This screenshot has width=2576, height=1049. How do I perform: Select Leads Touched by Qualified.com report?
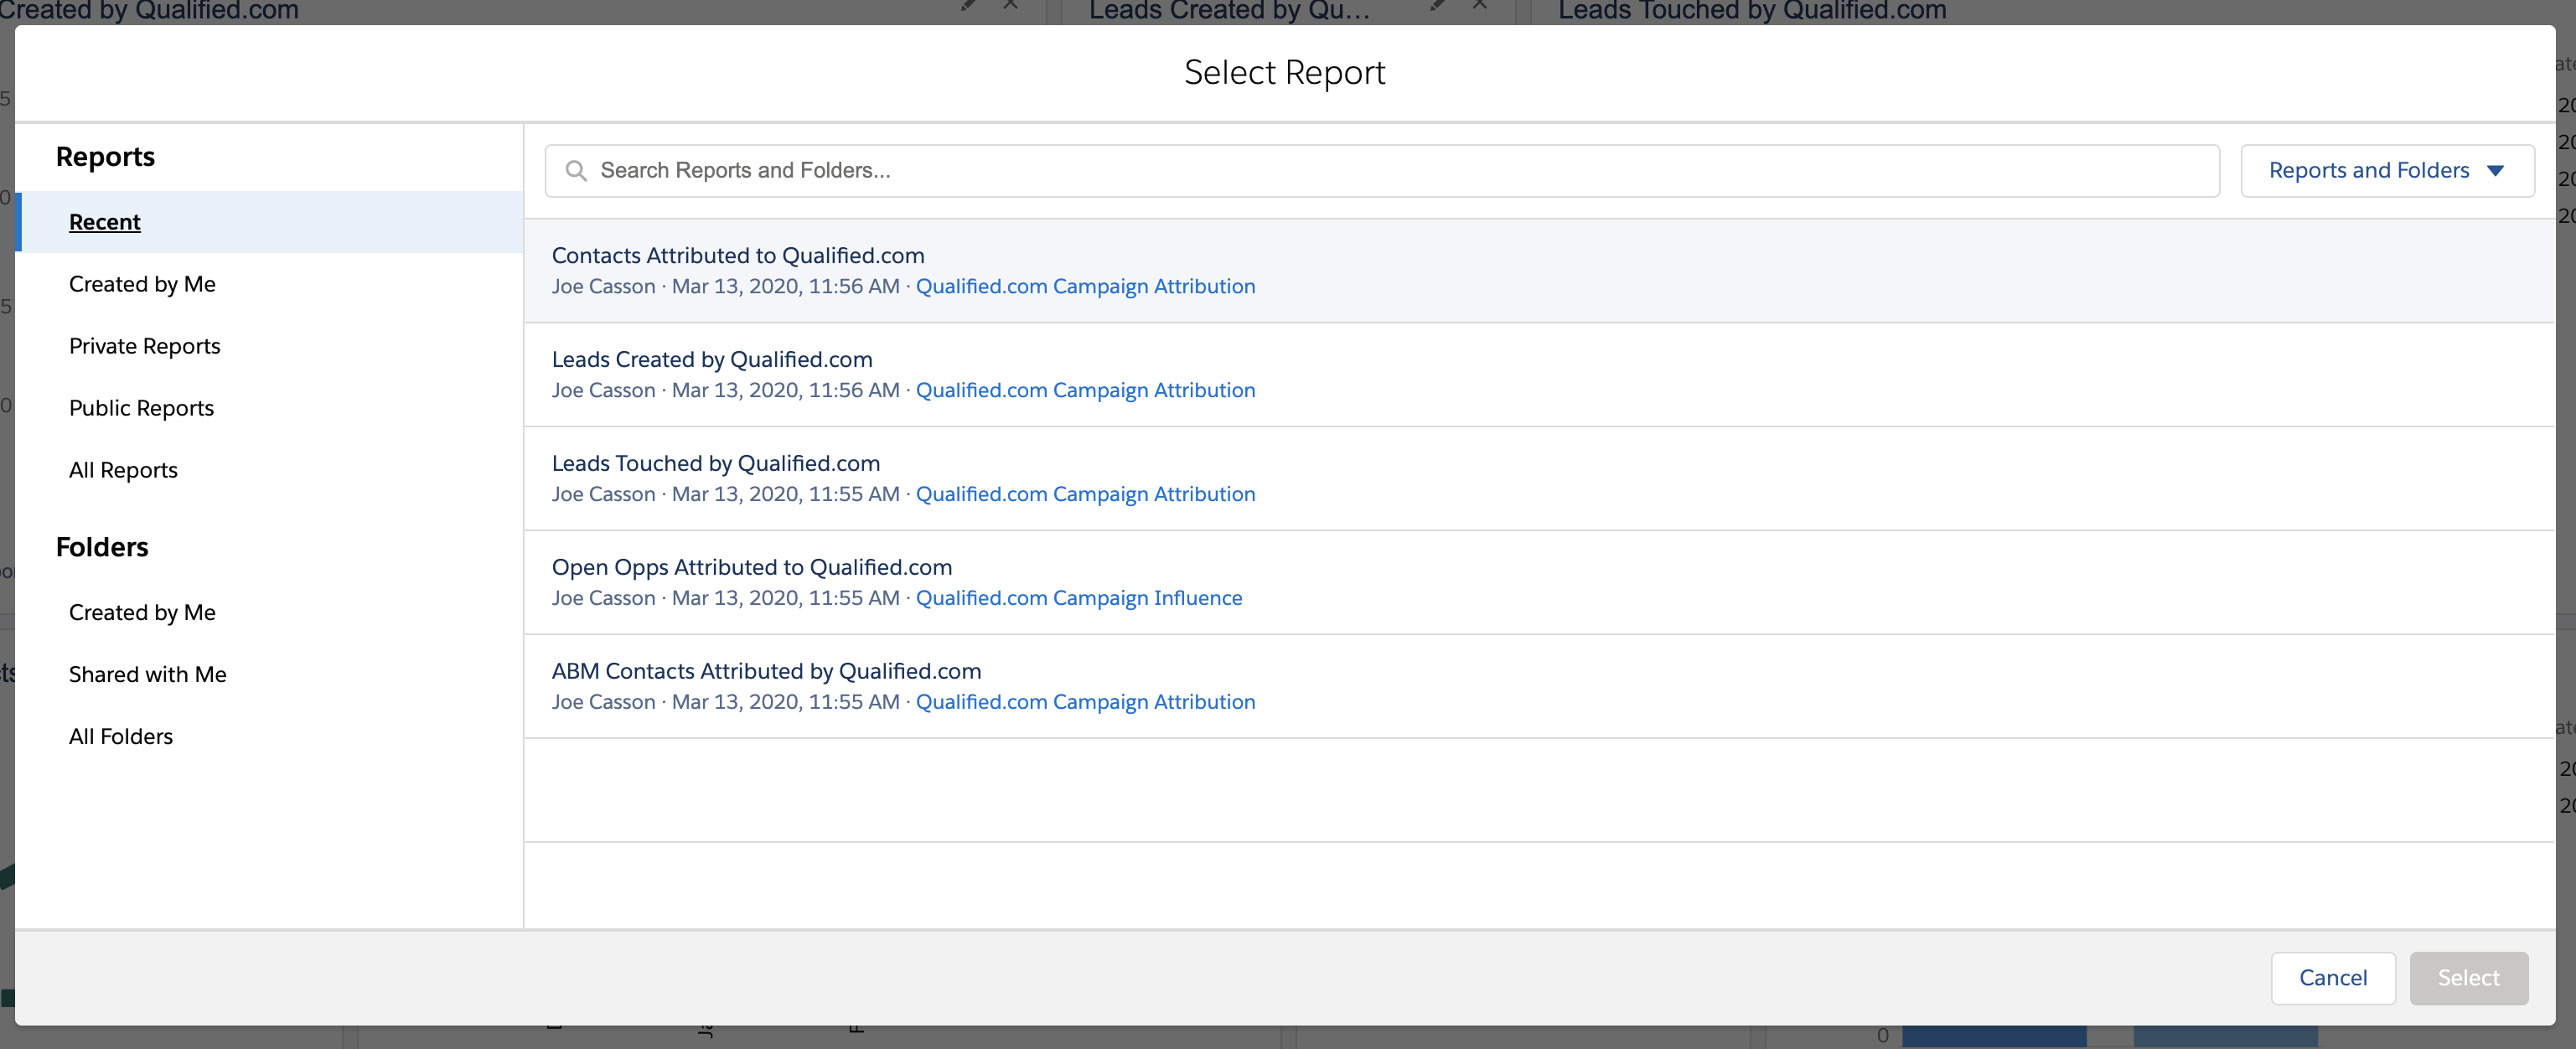pos(716,463)
